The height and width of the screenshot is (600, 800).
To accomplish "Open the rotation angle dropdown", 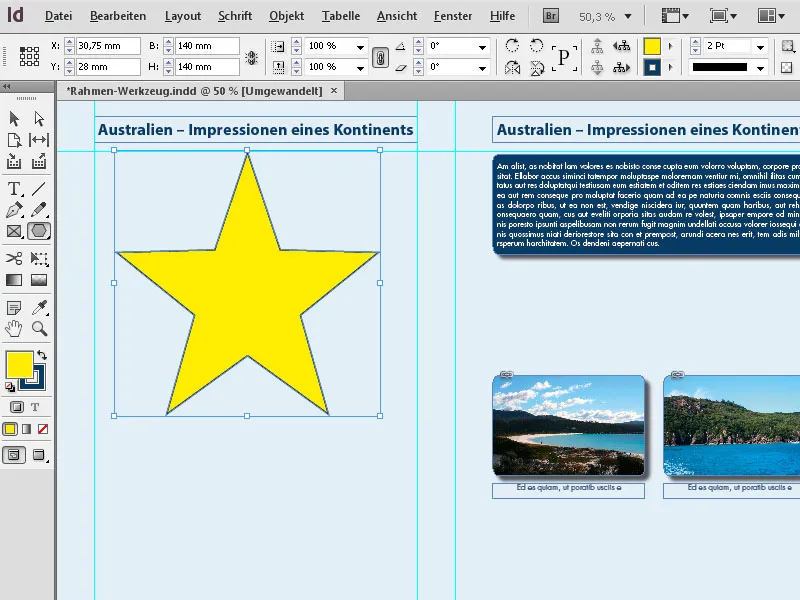I will click(482, 47).
